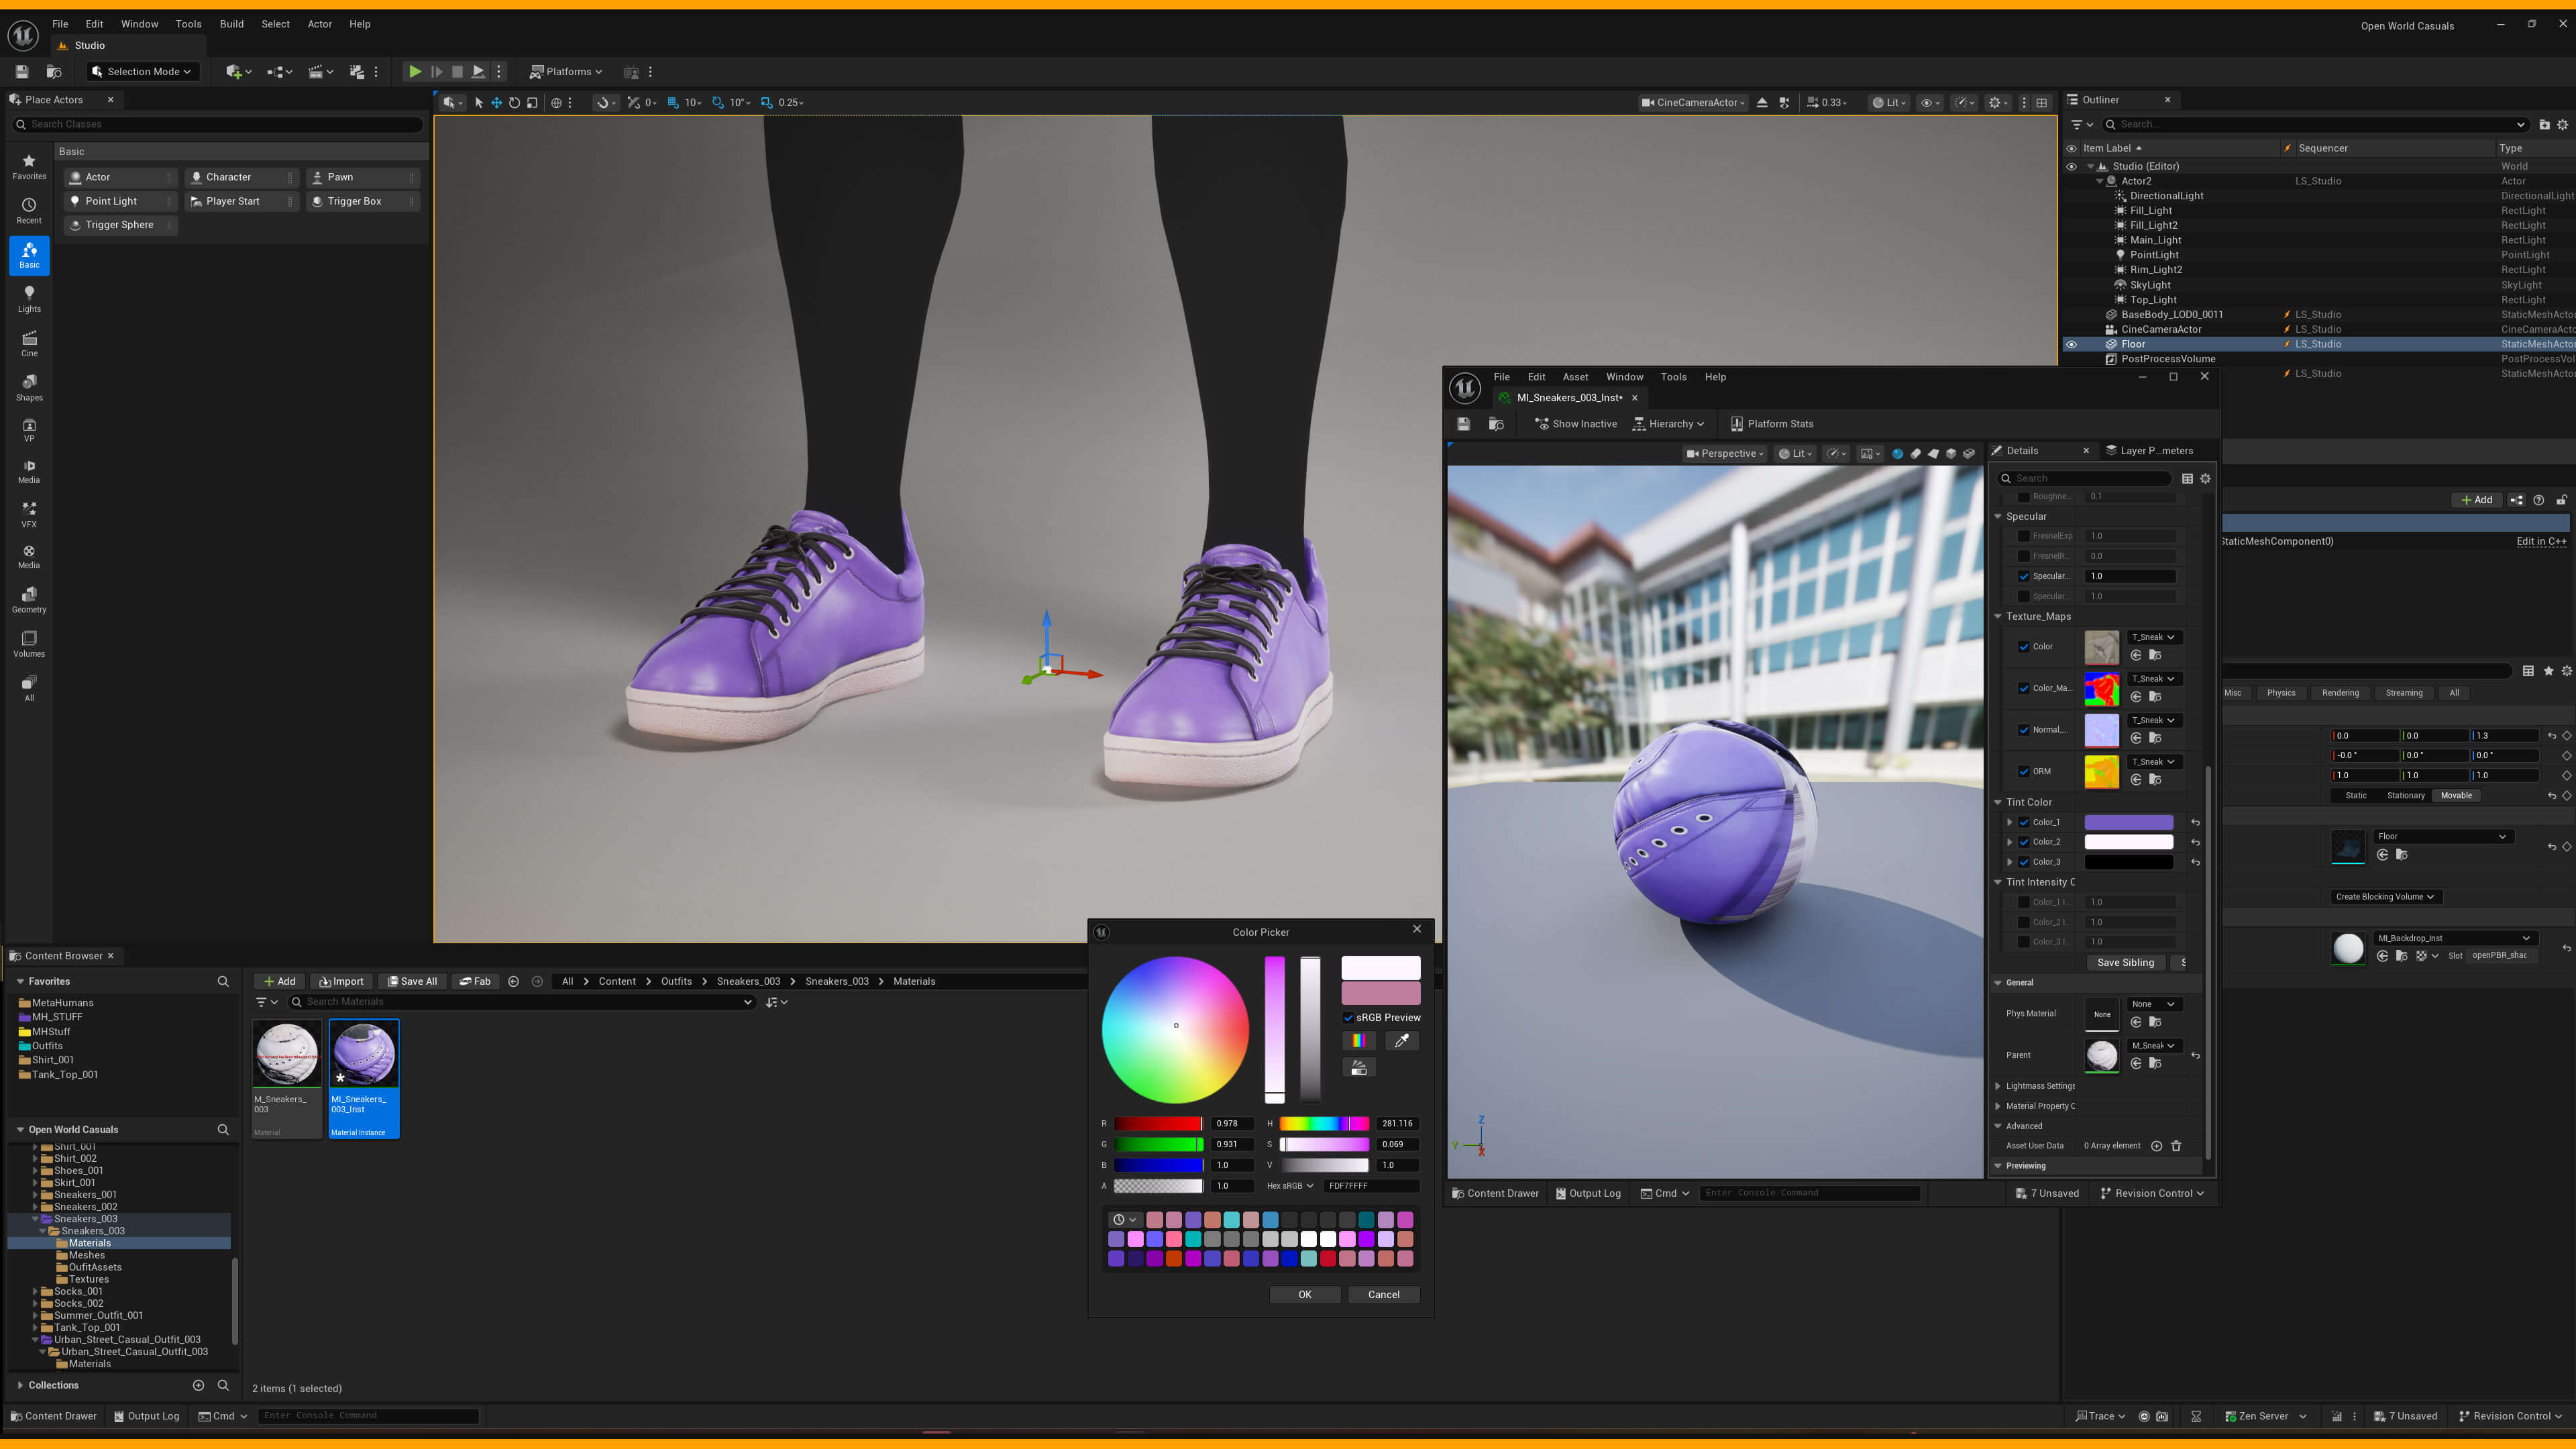2576x1449 pixels.
Task: Open VFX category in Place Actors sidebar
Action: tap(29, 514)
